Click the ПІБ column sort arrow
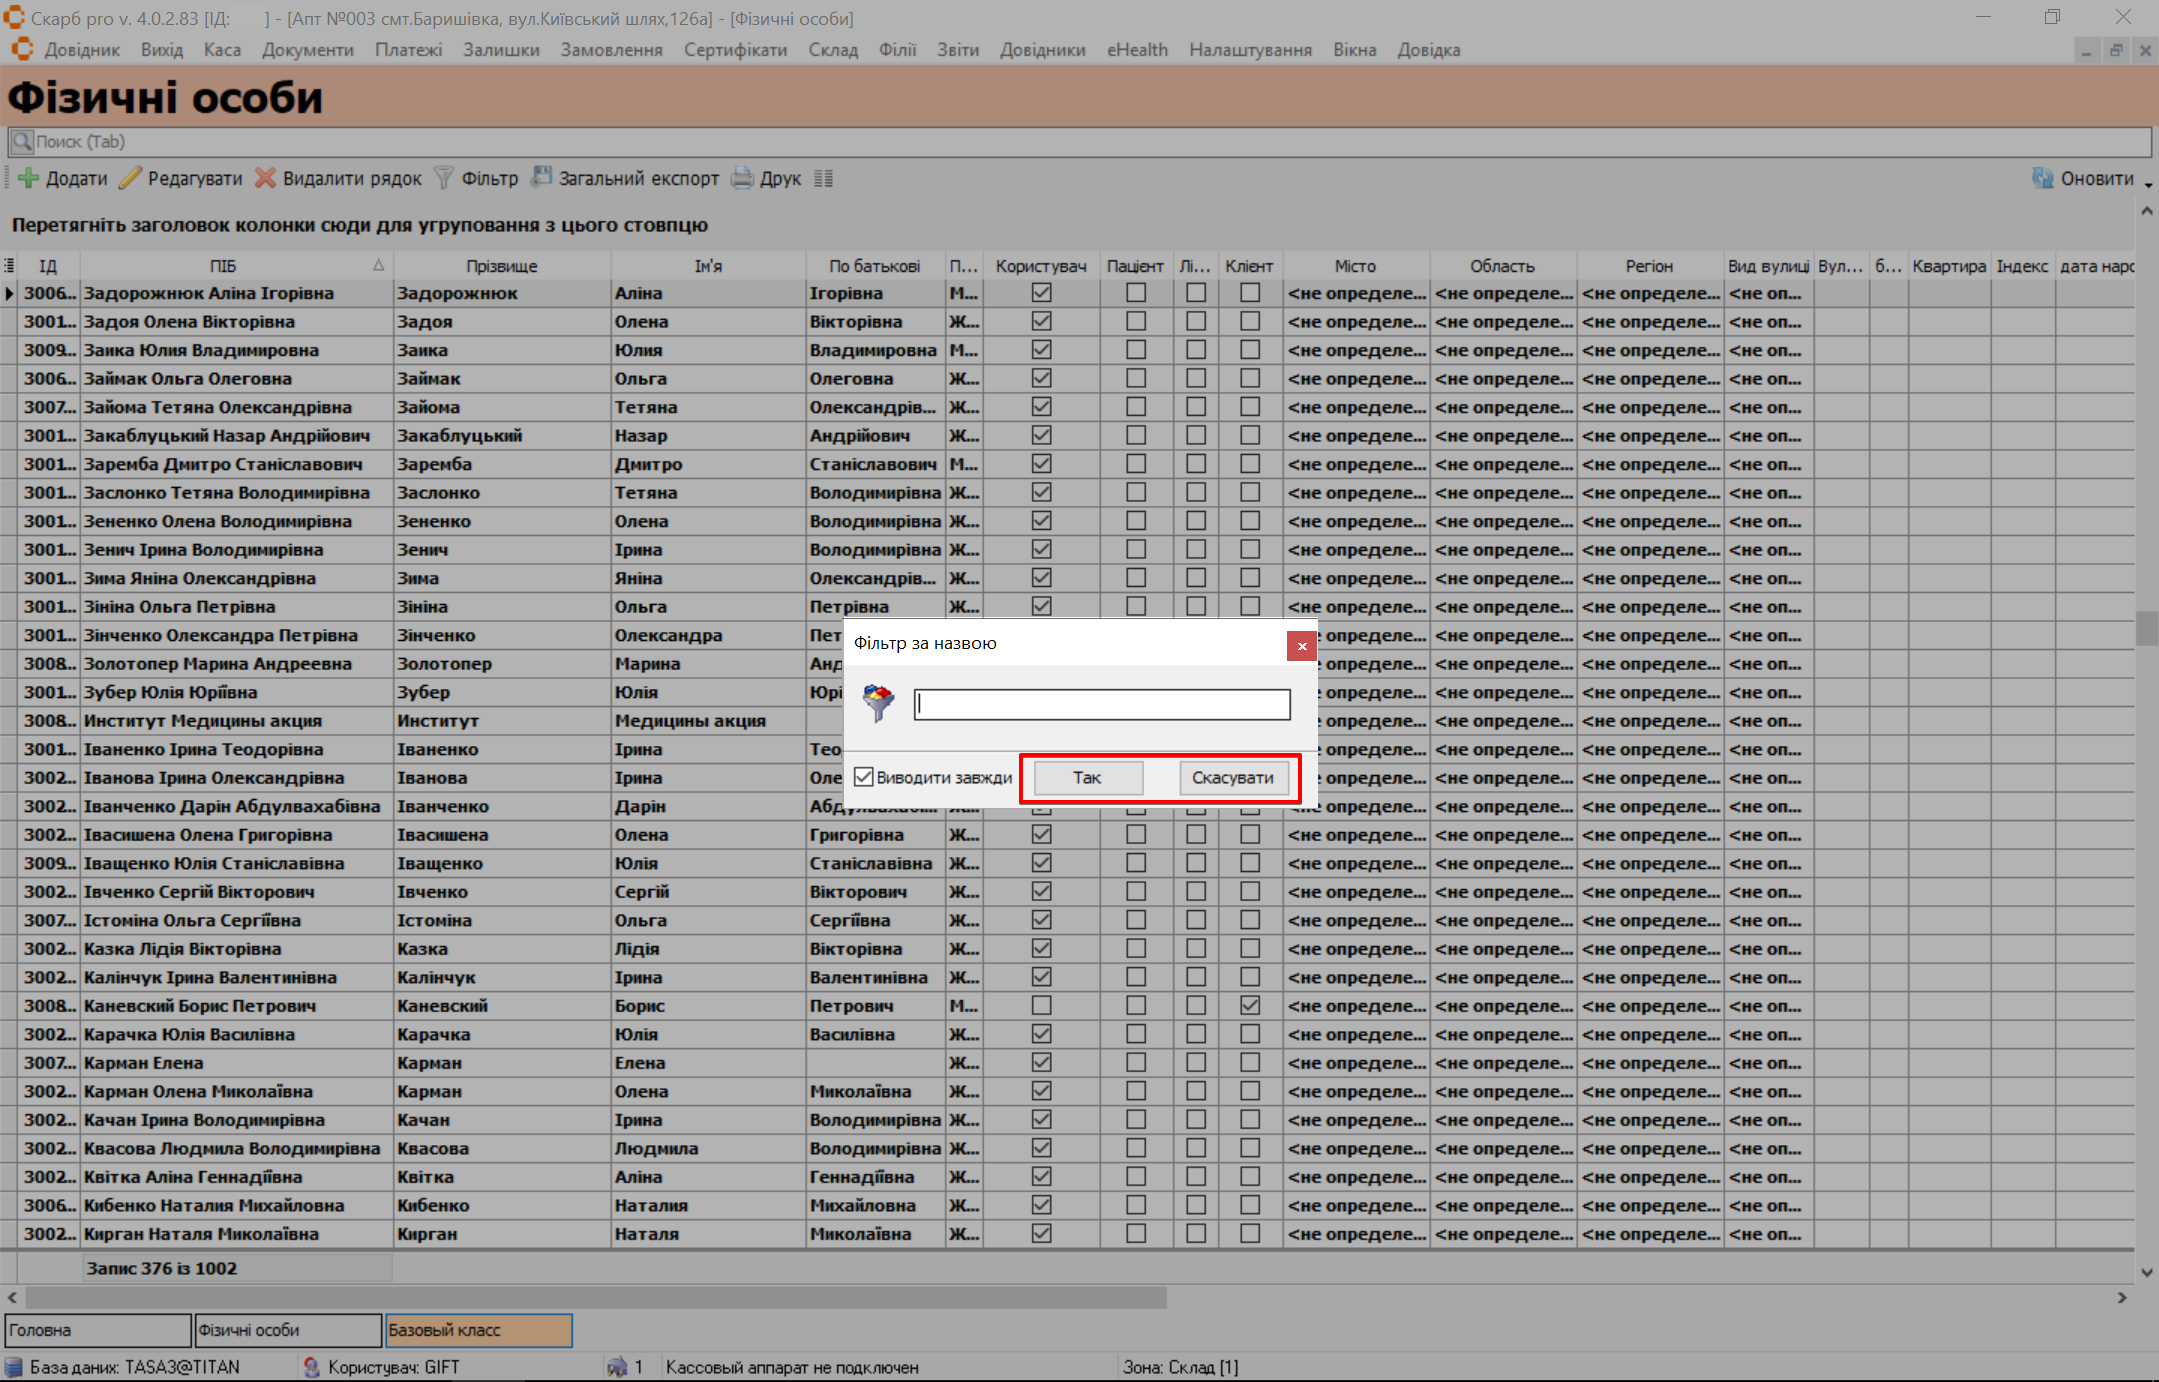Viewport: 2159px width, 1382px height. pos(378,265)
